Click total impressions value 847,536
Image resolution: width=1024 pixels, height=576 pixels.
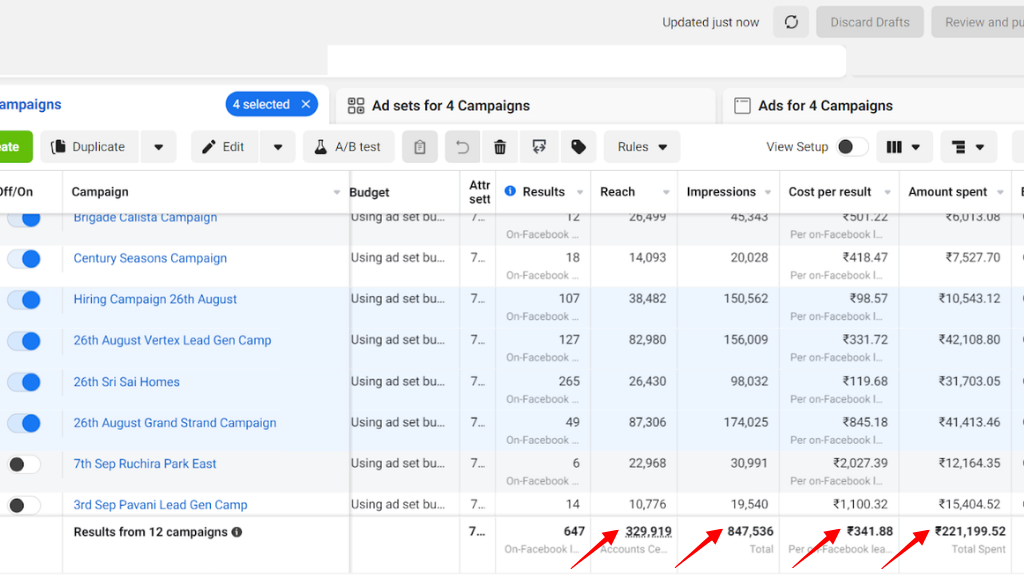[x=750, y=531]
